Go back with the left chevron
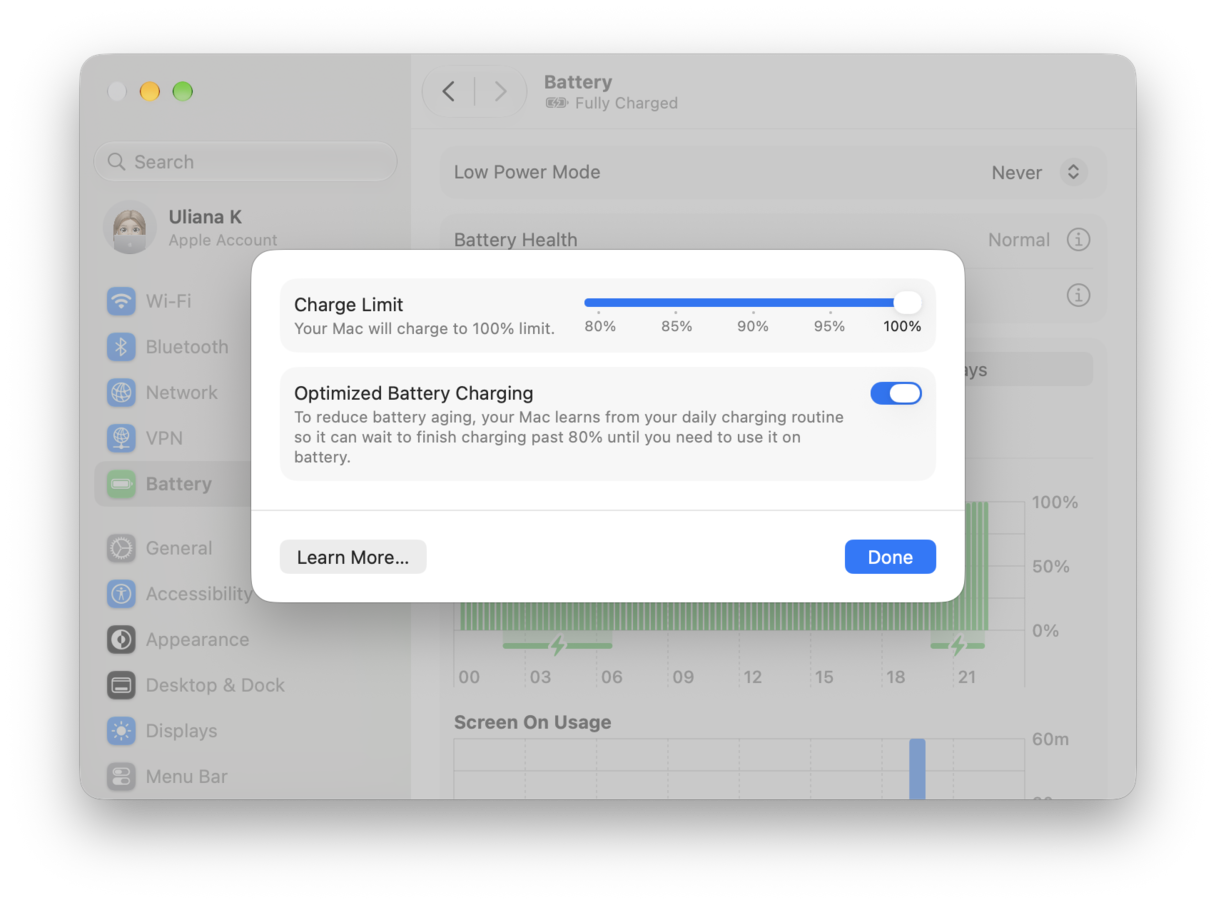Screen dimensions: 1216x905 pos(449,92)
